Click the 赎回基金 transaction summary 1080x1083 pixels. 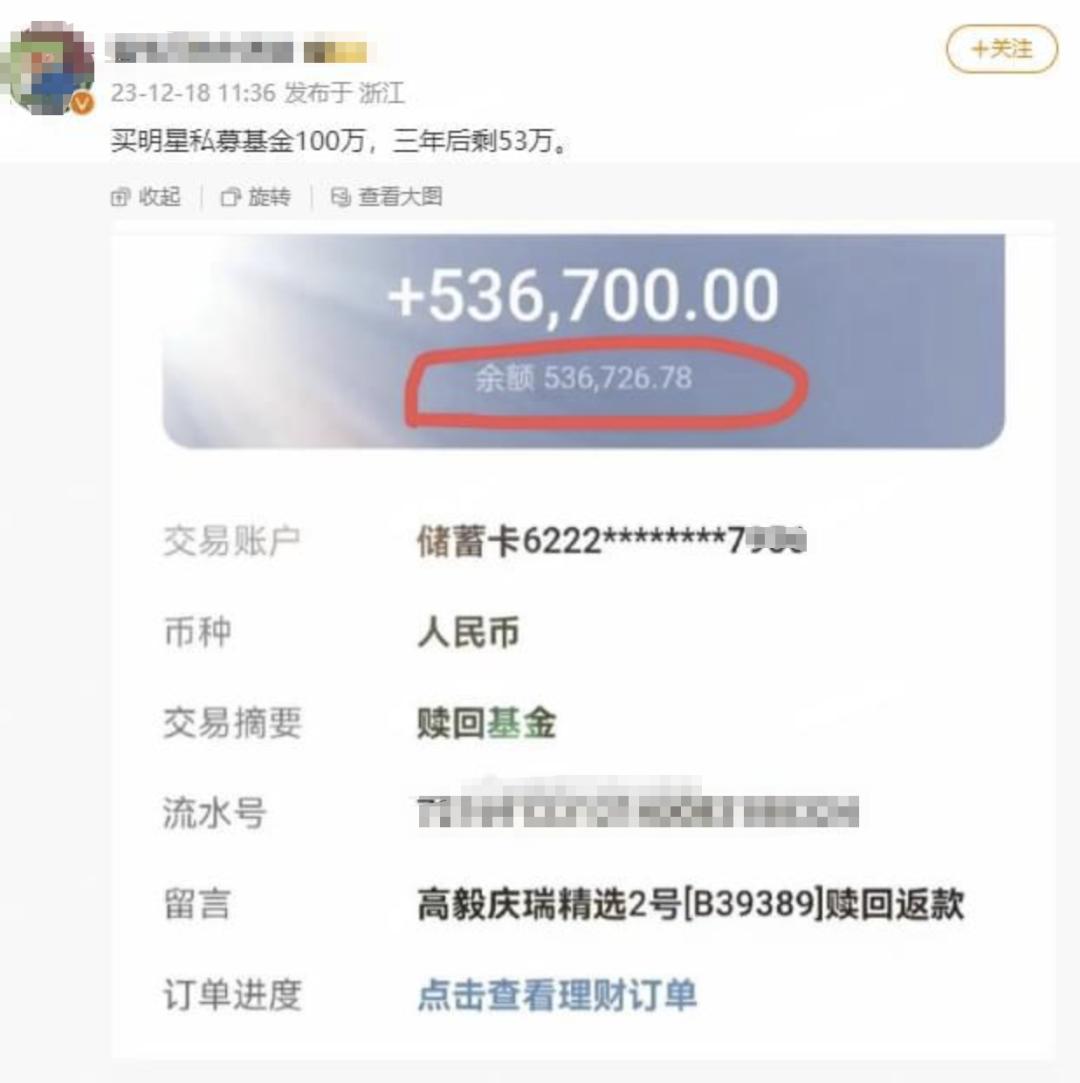pos(487,722)
